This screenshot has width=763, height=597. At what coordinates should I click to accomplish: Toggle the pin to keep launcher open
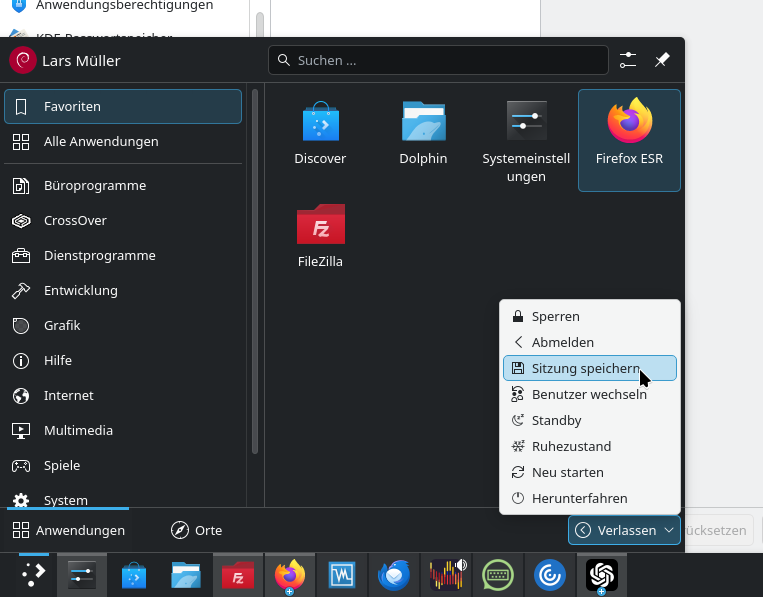pos(661,60)
